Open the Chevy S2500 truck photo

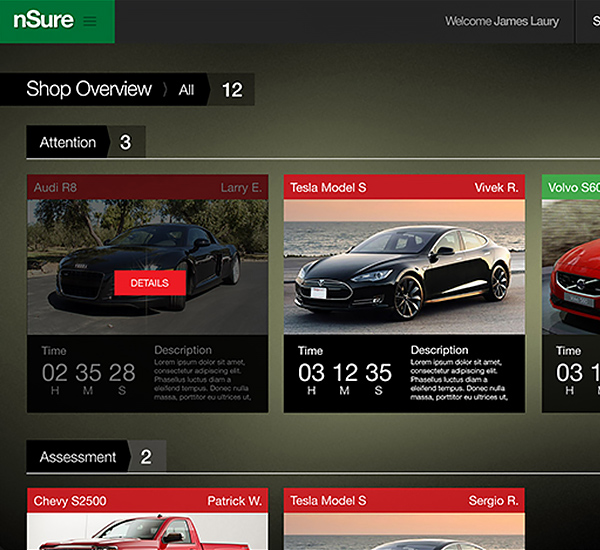click(x=147, y=532)
